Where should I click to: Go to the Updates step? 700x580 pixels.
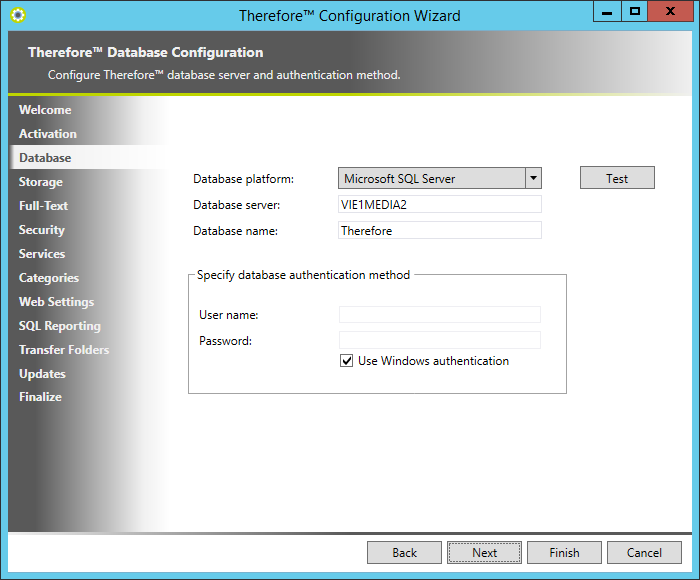[42, 374]
